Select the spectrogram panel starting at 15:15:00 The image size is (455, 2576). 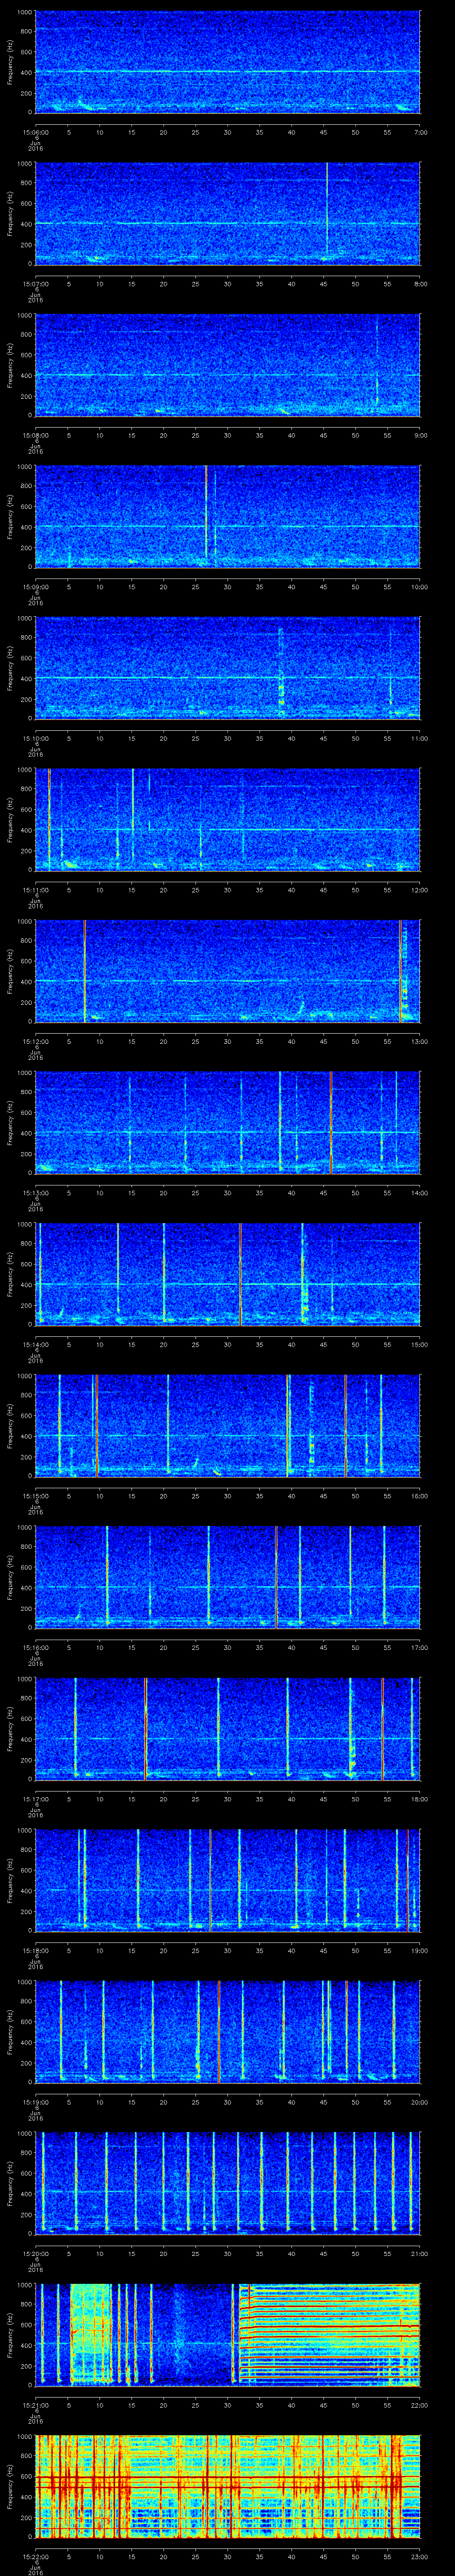pyautogui.click(x=228, y=1426)
